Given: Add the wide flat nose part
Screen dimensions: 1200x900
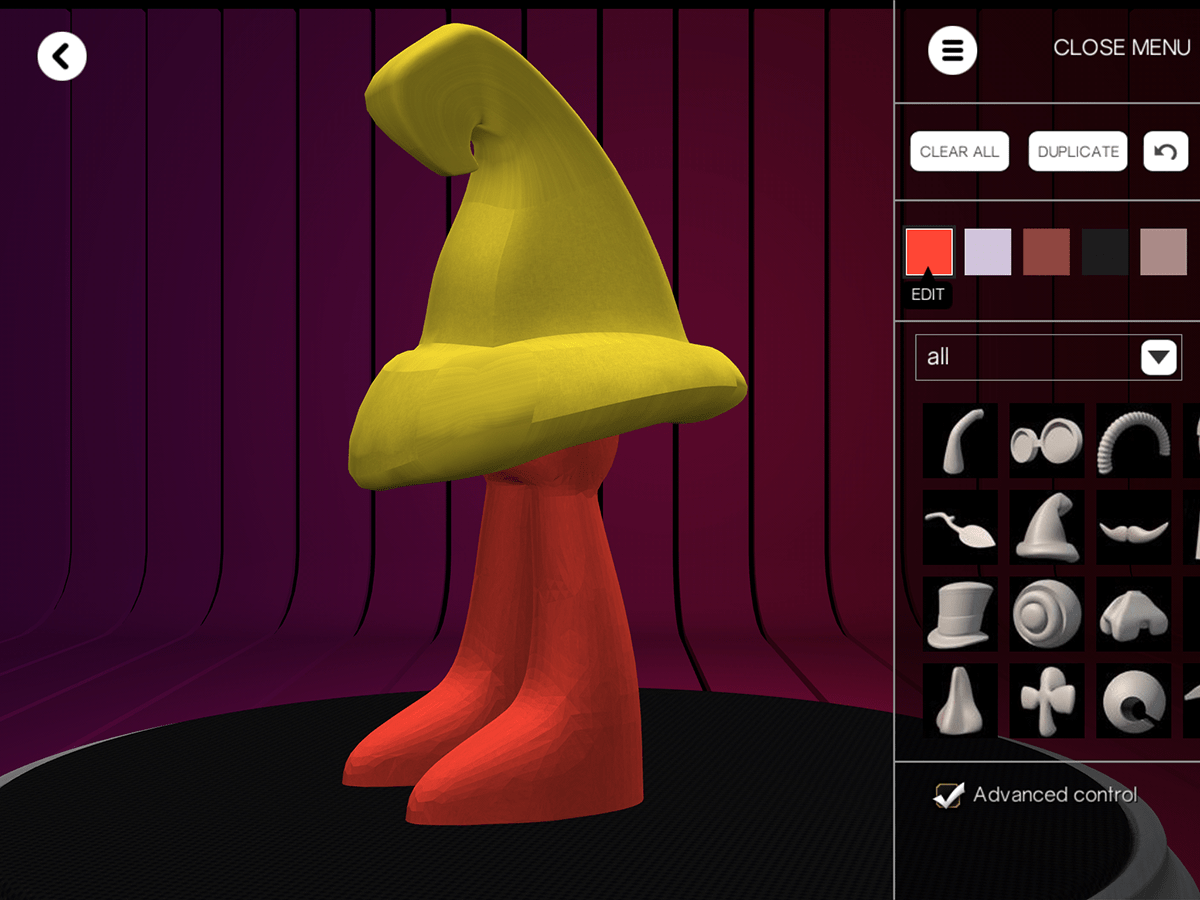Looking at the screenshot, I should point(1134,614).
